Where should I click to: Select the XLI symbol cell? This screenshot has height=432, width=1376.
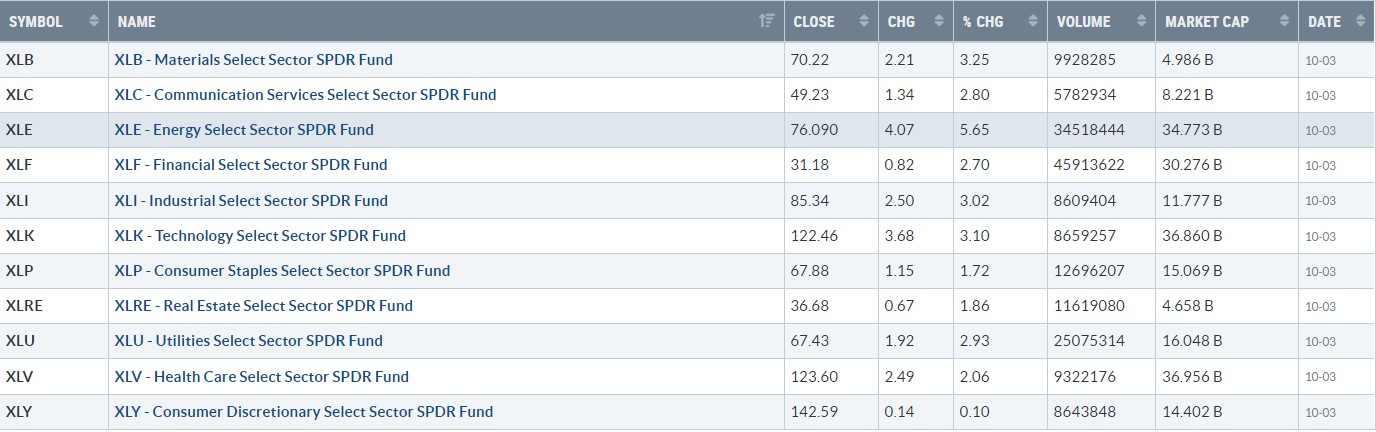click(x=54, y=201)
